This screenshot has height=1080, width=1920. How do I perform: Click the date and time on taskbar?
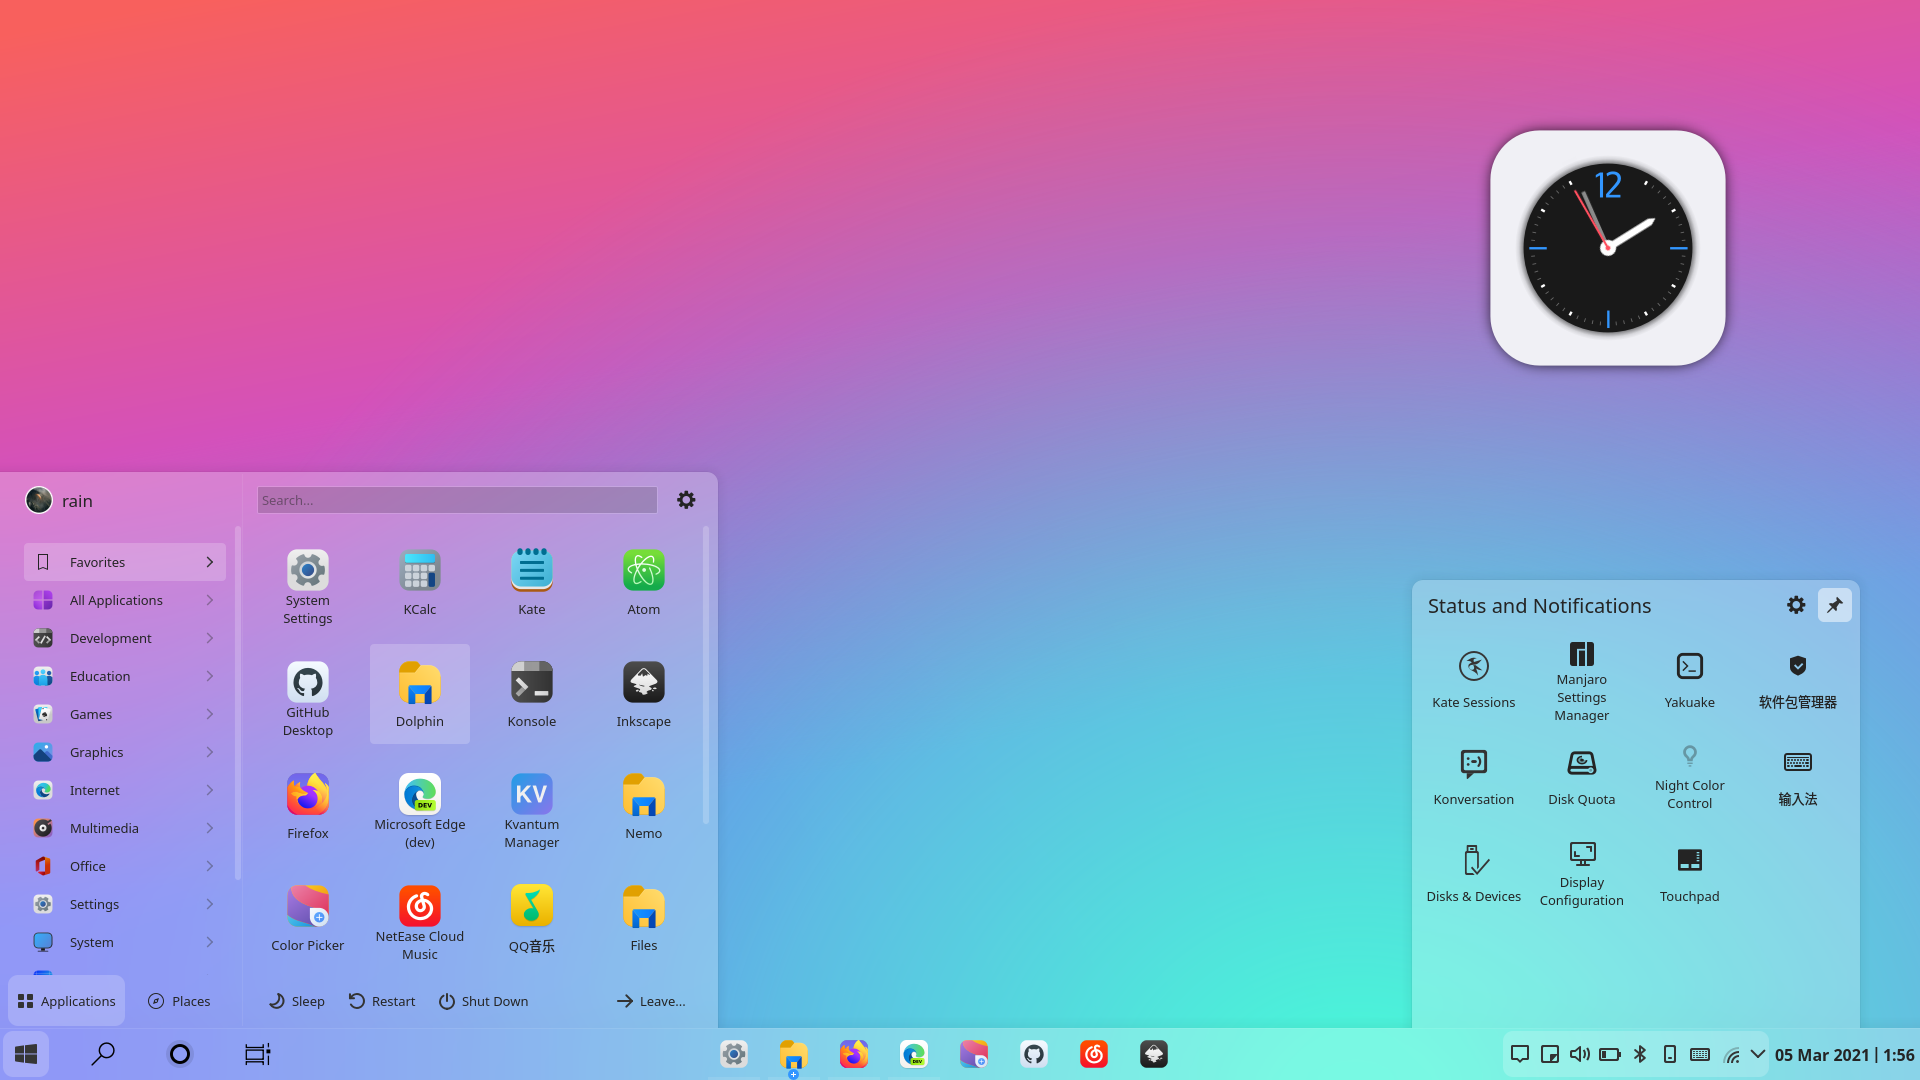click(1844, 1054)
